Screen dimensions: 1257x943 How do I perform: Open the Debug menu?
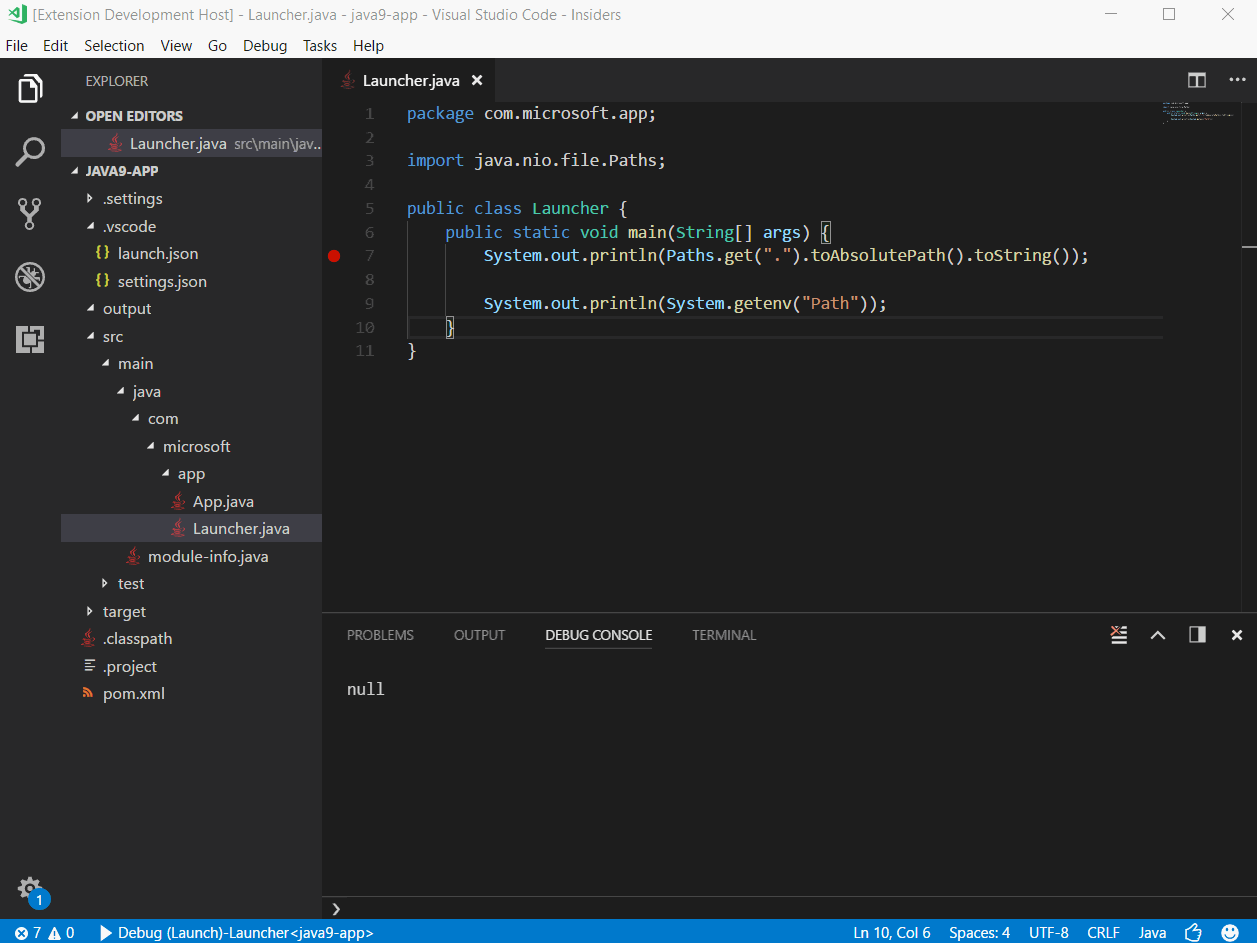[264, 45]
